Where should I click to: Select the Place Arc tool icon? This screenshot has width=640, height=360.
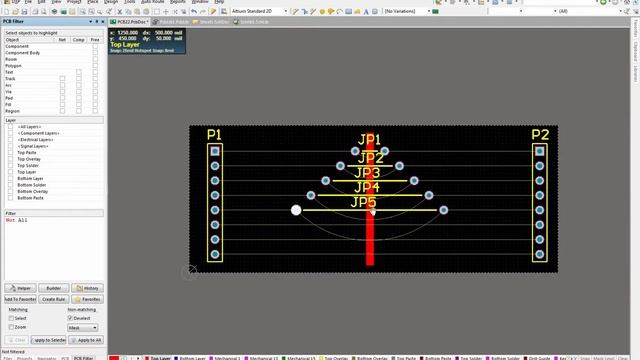(340, 12)
